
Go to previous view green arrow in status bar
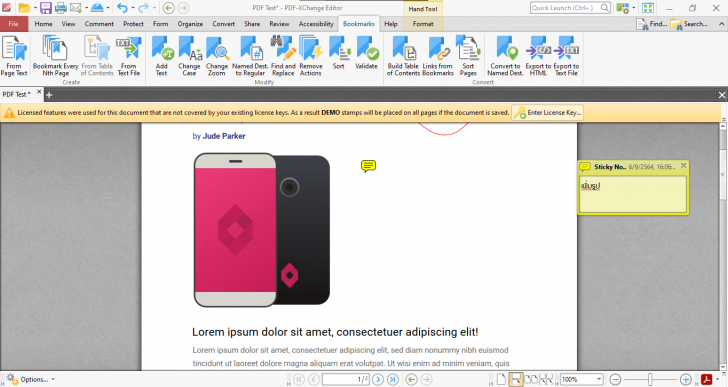tap(411, 380)
